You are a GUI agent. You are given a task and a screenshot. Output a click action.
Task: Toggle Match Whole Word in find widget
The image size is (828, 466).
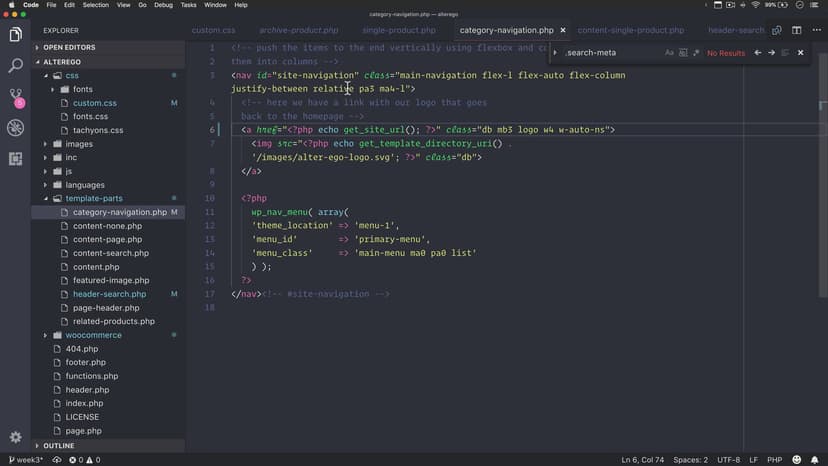682,53
